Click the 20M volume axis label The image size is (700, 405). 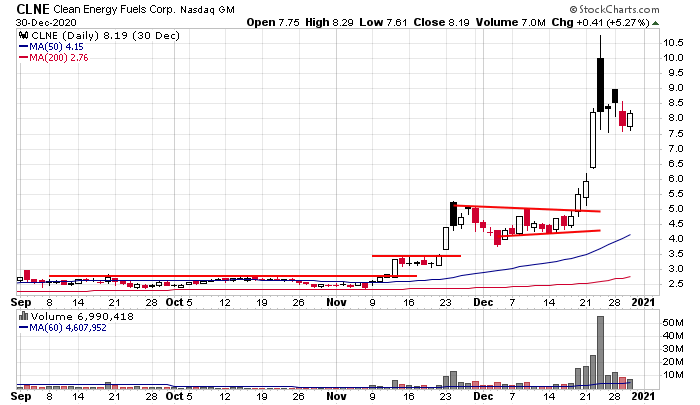(x=673, y=362)
